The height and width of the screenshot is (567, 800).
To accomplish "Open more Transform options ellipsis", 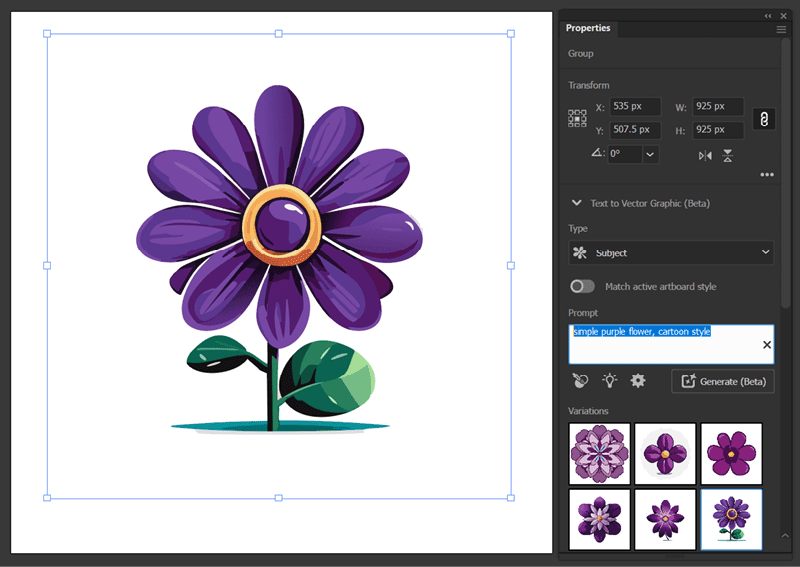I will pos(767,175).
